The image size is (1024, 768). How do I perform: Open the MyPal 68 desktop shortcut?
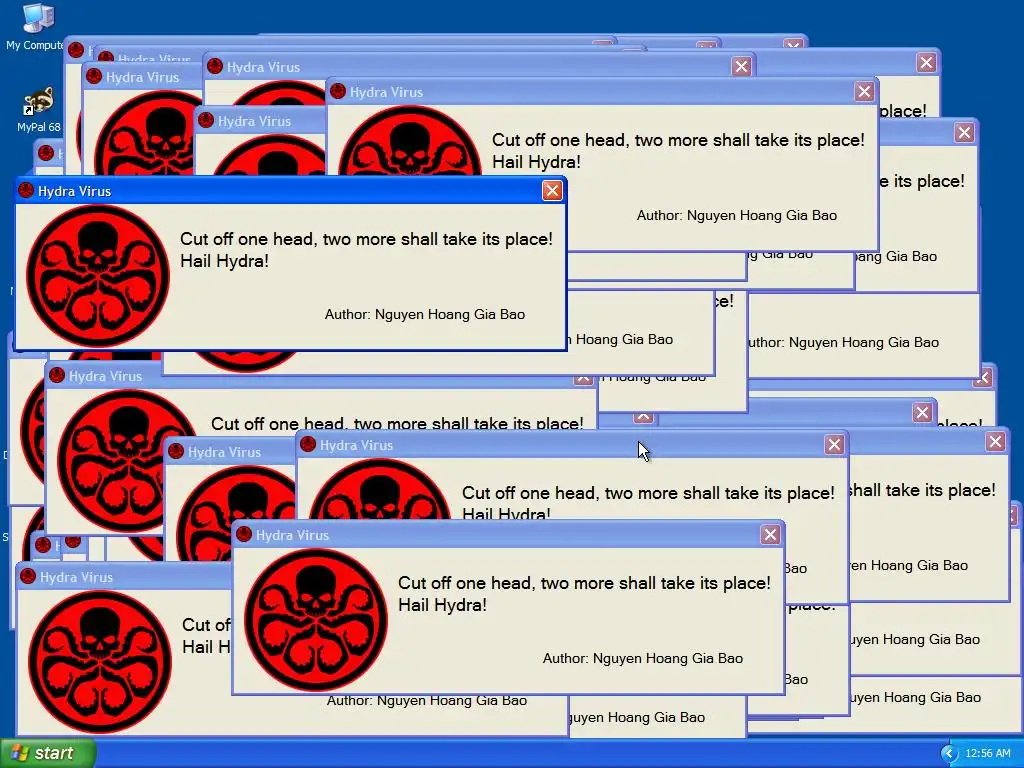point(38,110)
